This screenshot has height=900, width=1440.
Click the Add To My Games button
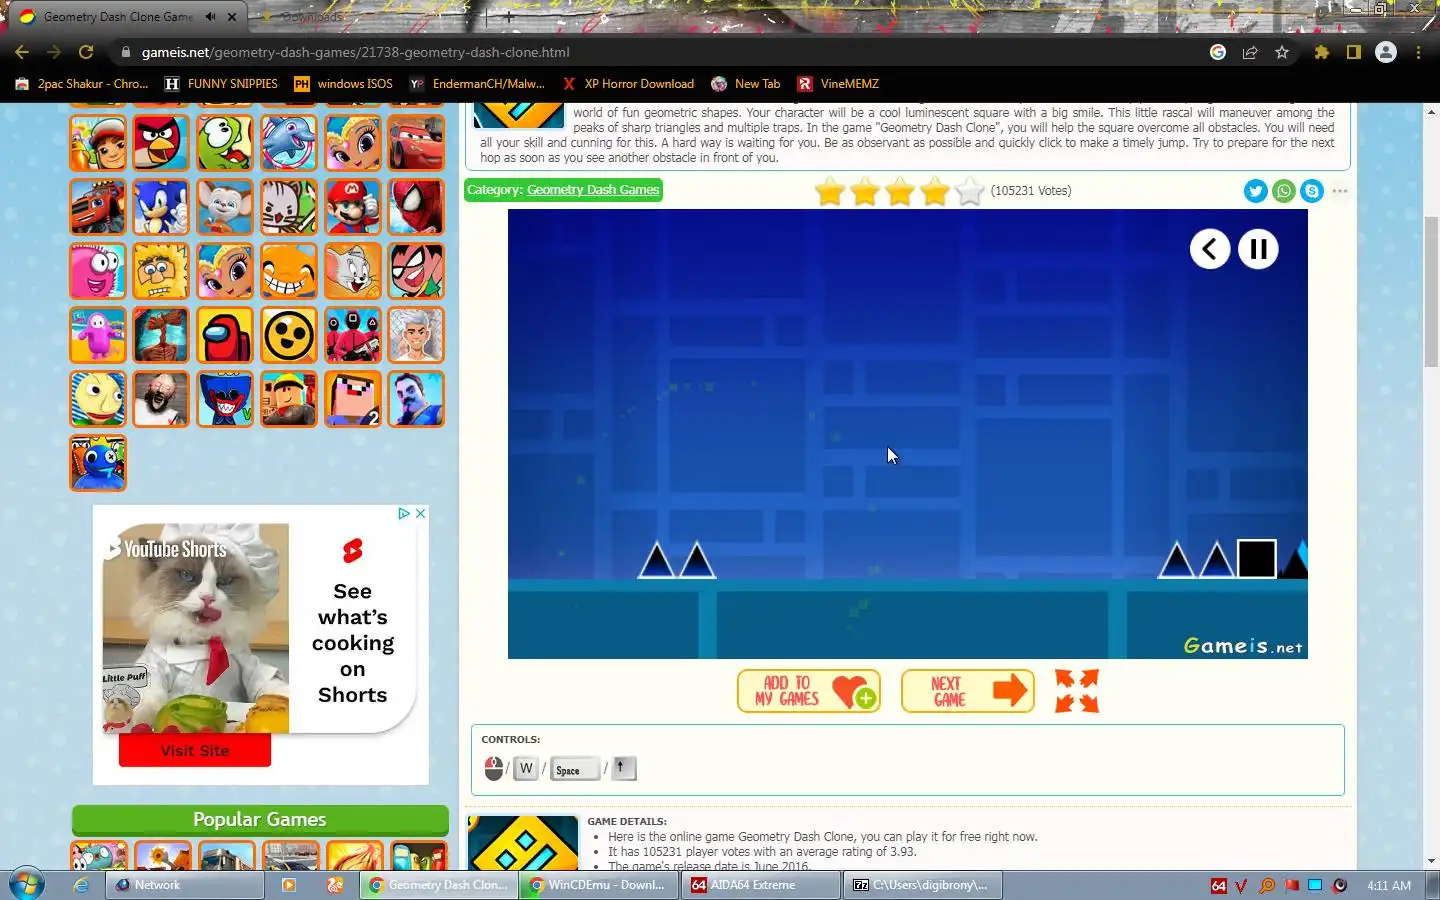pyautogui.click(x=809, y=691)
